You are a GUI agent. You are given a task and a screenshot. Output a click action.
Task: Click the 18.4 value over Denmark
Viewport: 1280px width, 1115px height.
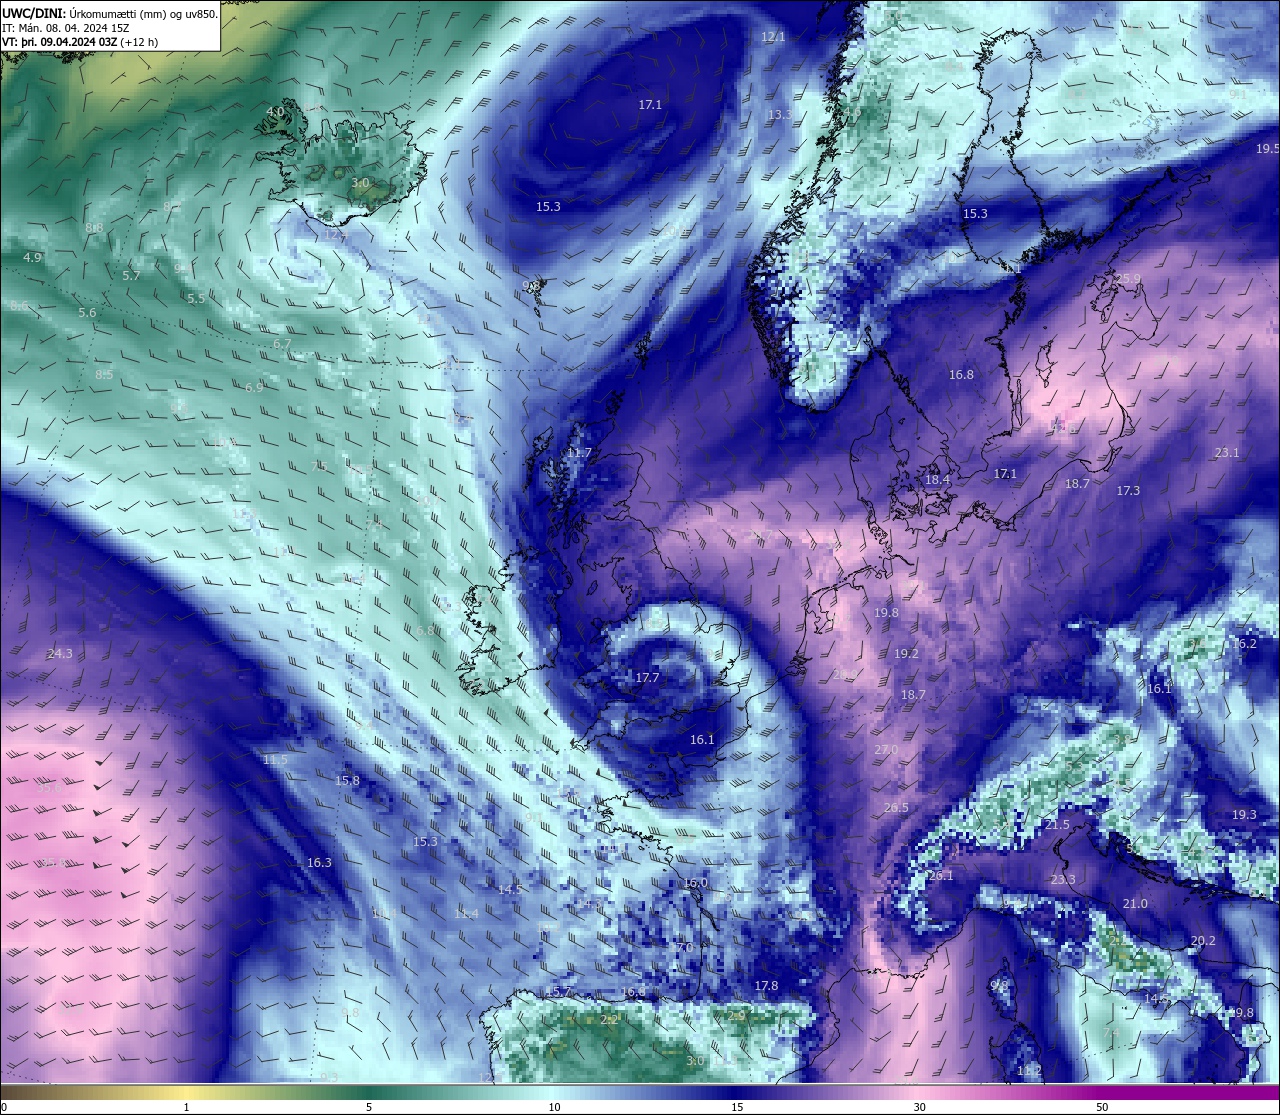(x=937, y=480)
